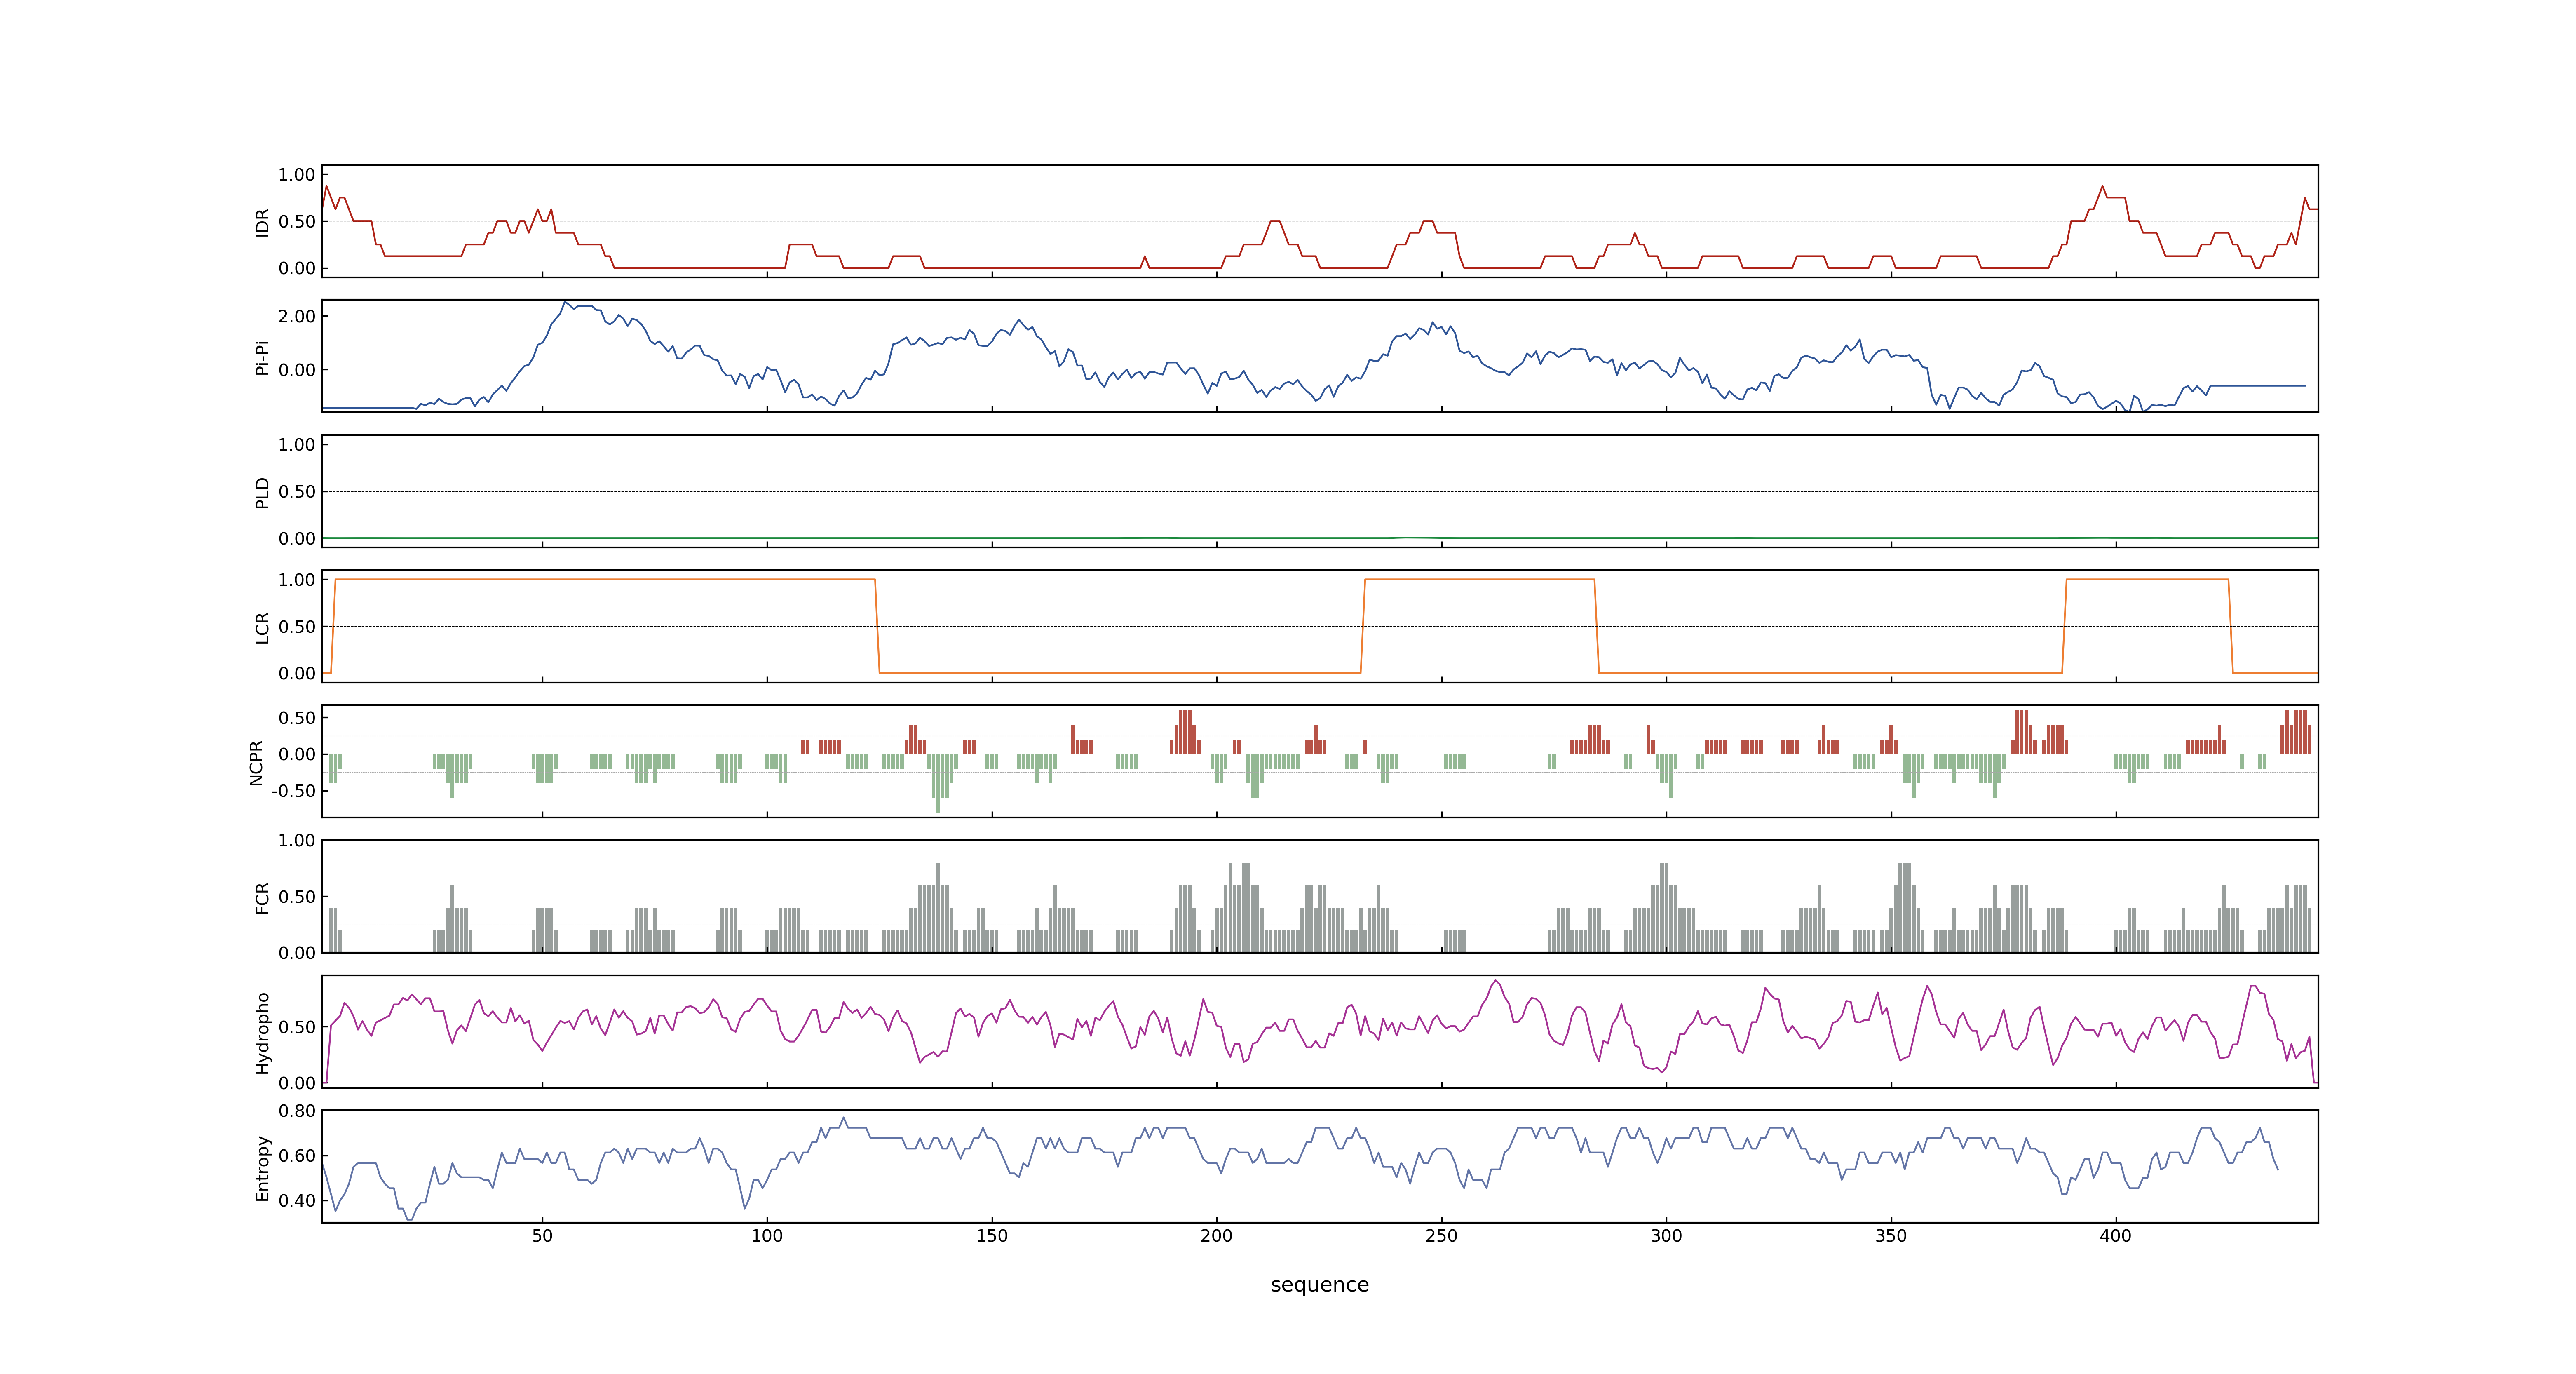
Task: Click the LCR y-axis label
Action: coord(263,627)
